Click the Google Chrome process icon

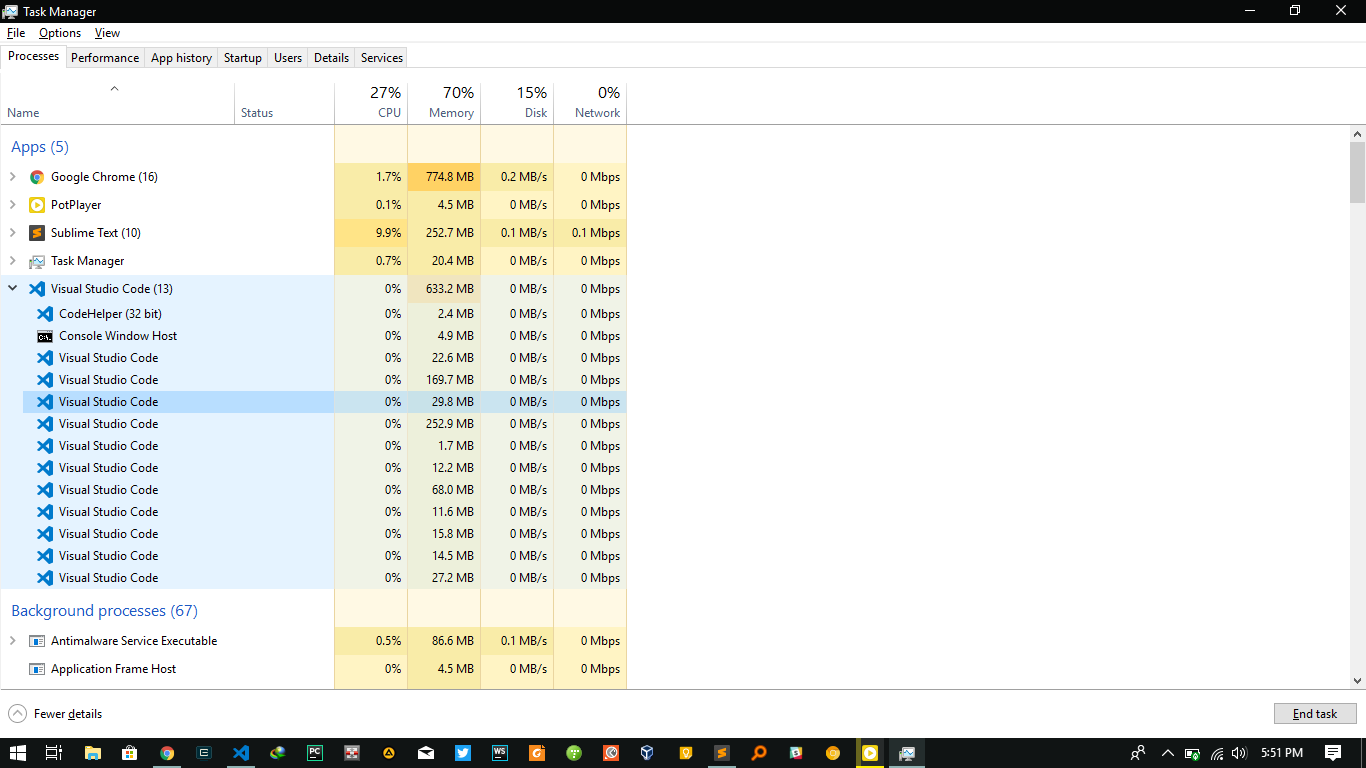[x=37, y=177]
